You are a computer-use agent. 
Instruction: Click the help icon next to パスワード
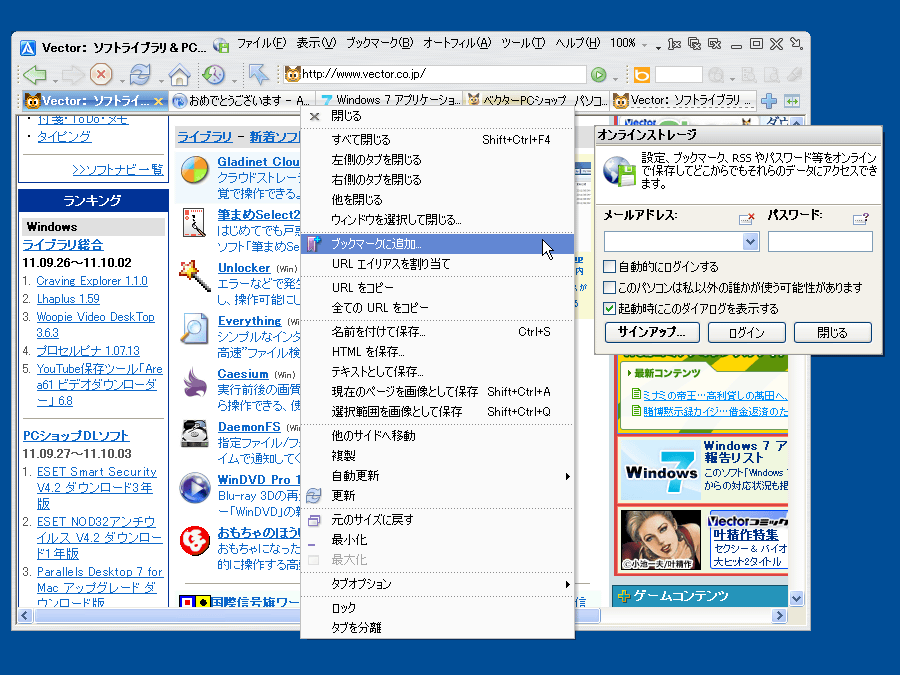pos(861,218)
